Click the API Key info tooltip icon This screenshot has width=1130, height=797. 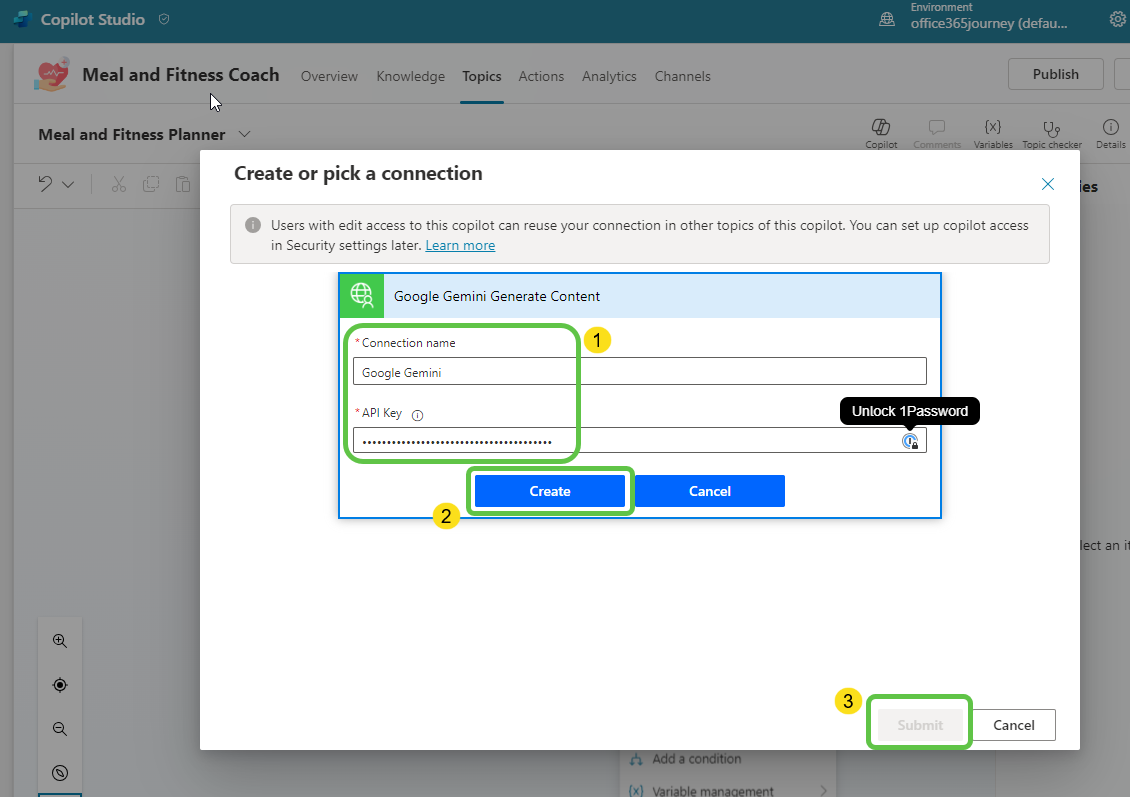(418, 415)
